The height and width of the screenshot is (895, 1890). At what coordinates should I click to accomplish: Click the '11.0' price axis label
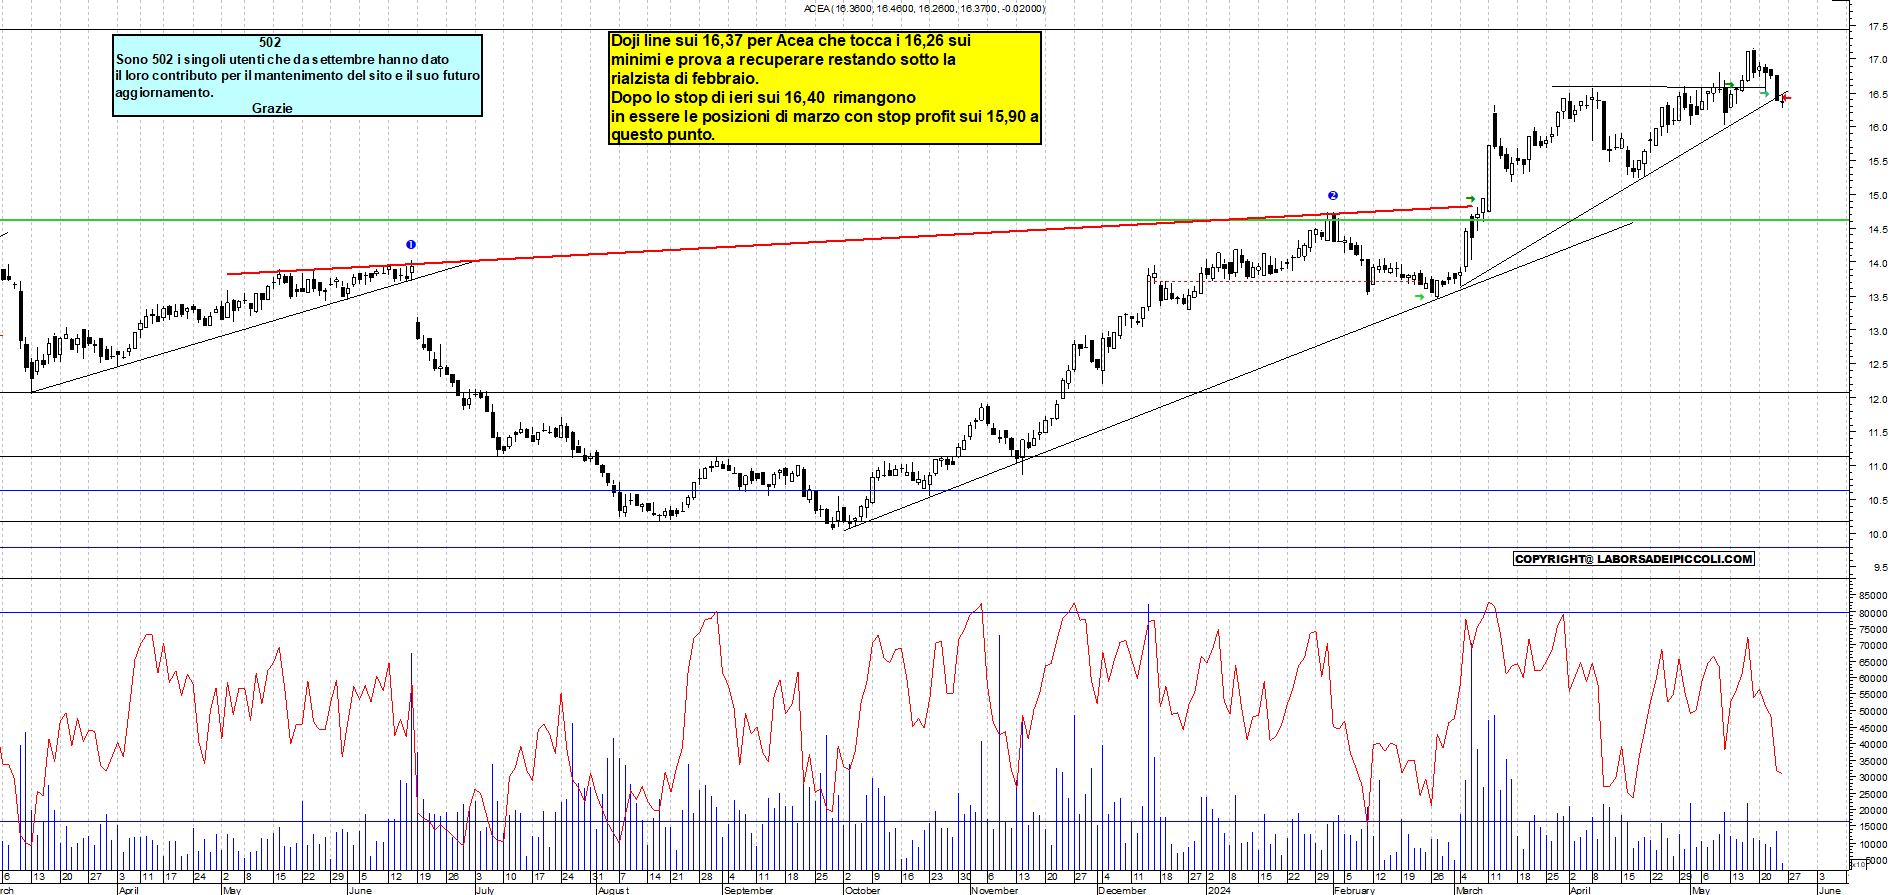tap(1878, 467)
